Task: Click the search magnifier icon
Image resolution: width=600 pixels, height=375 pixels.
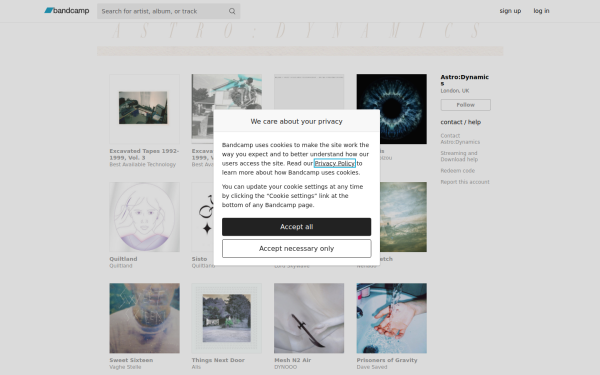Action: (x=232, y=11)
